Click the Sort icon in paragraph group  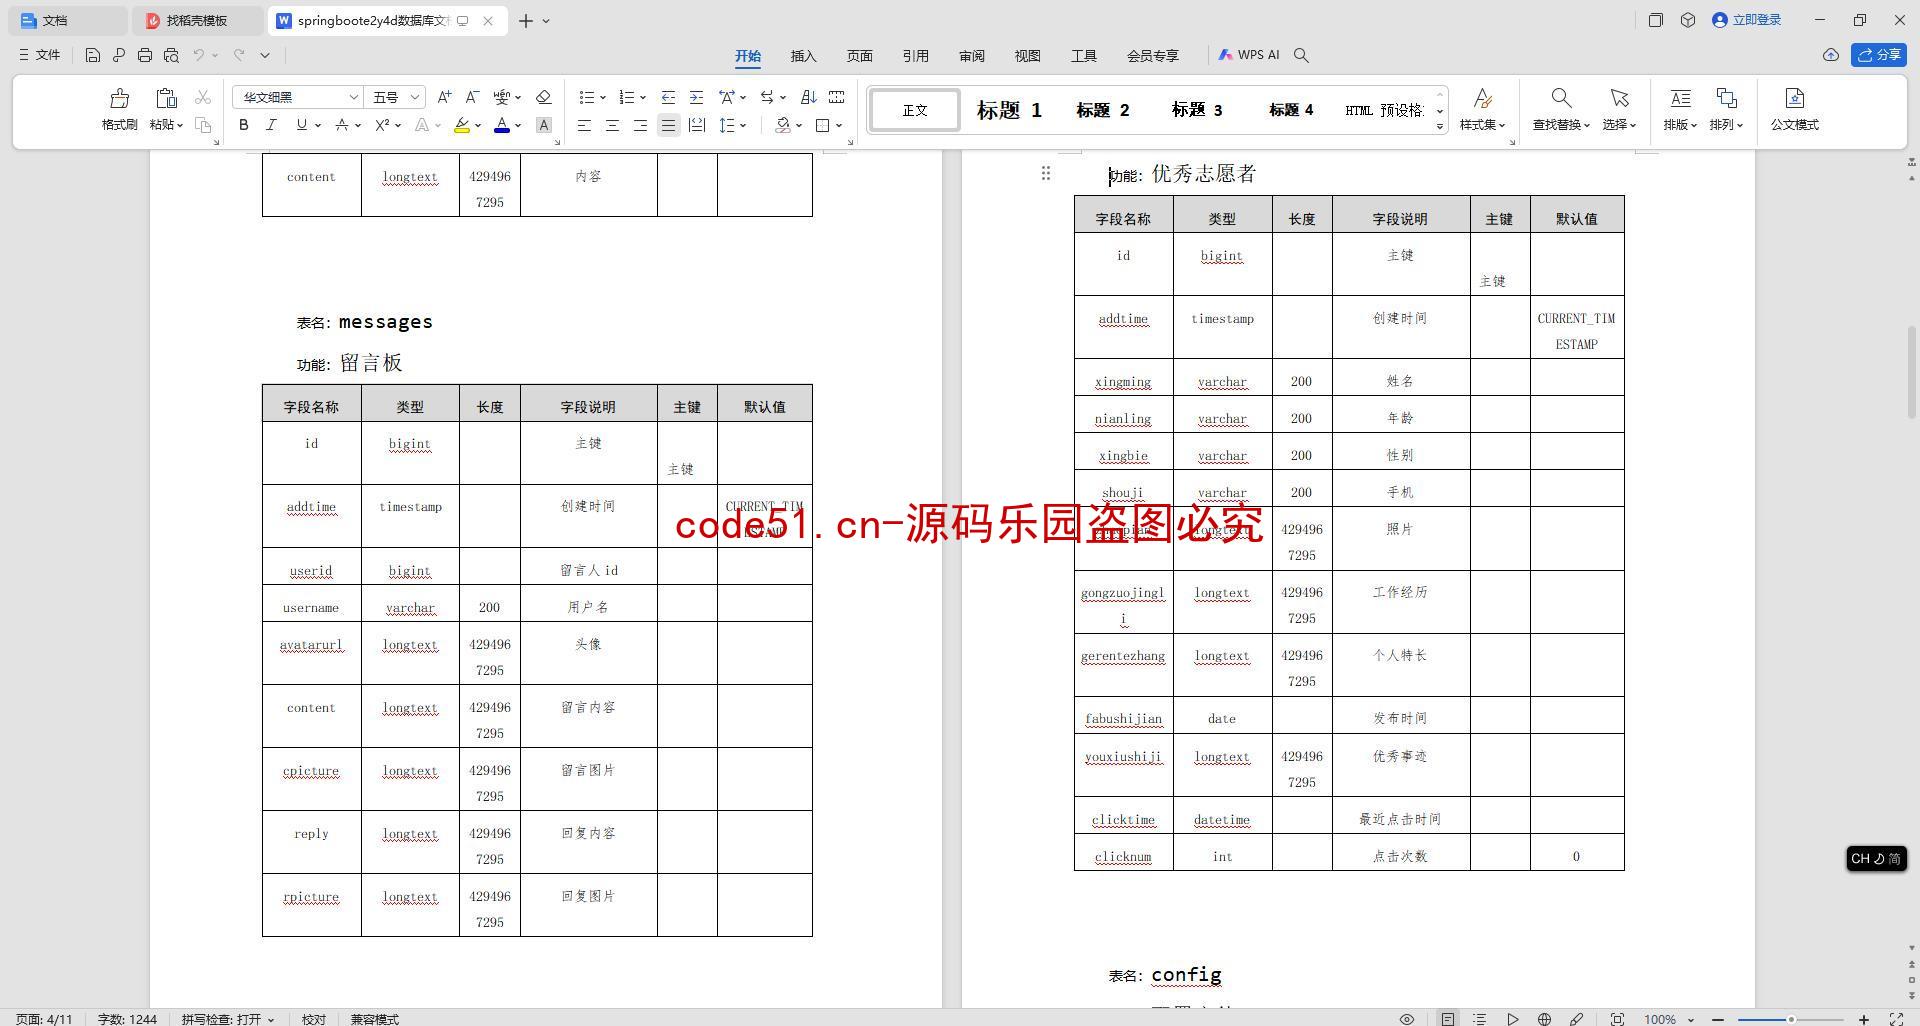[x=809, y=97]
